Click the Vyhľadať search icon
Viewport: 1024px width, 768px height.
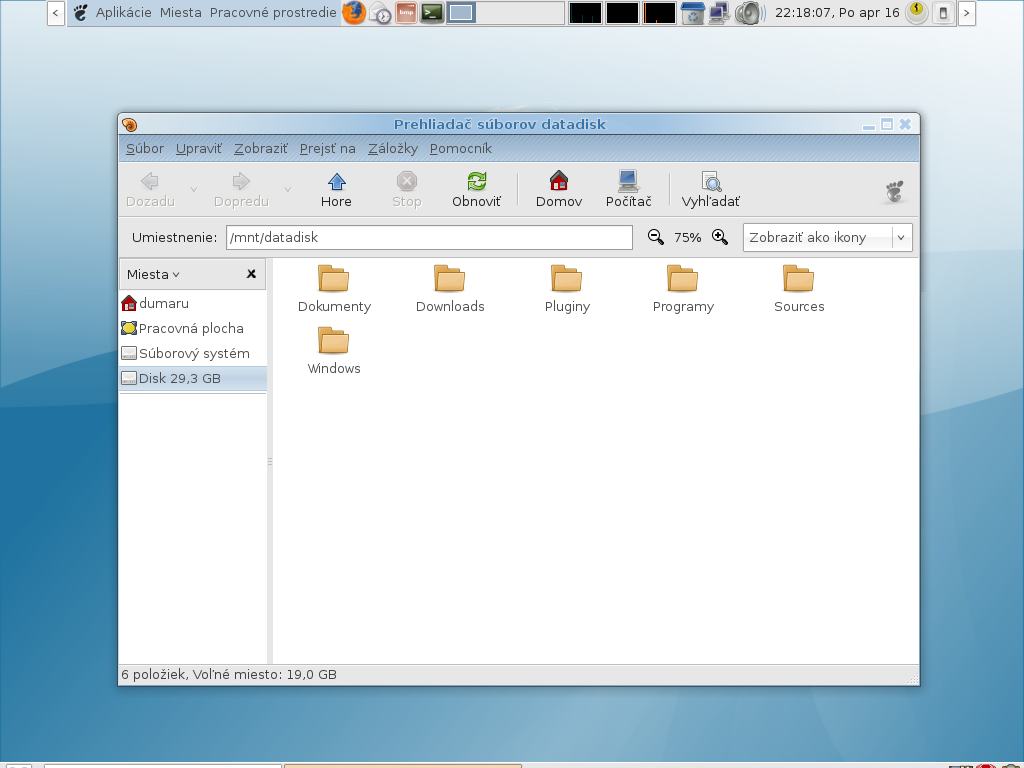click(711, 182)
